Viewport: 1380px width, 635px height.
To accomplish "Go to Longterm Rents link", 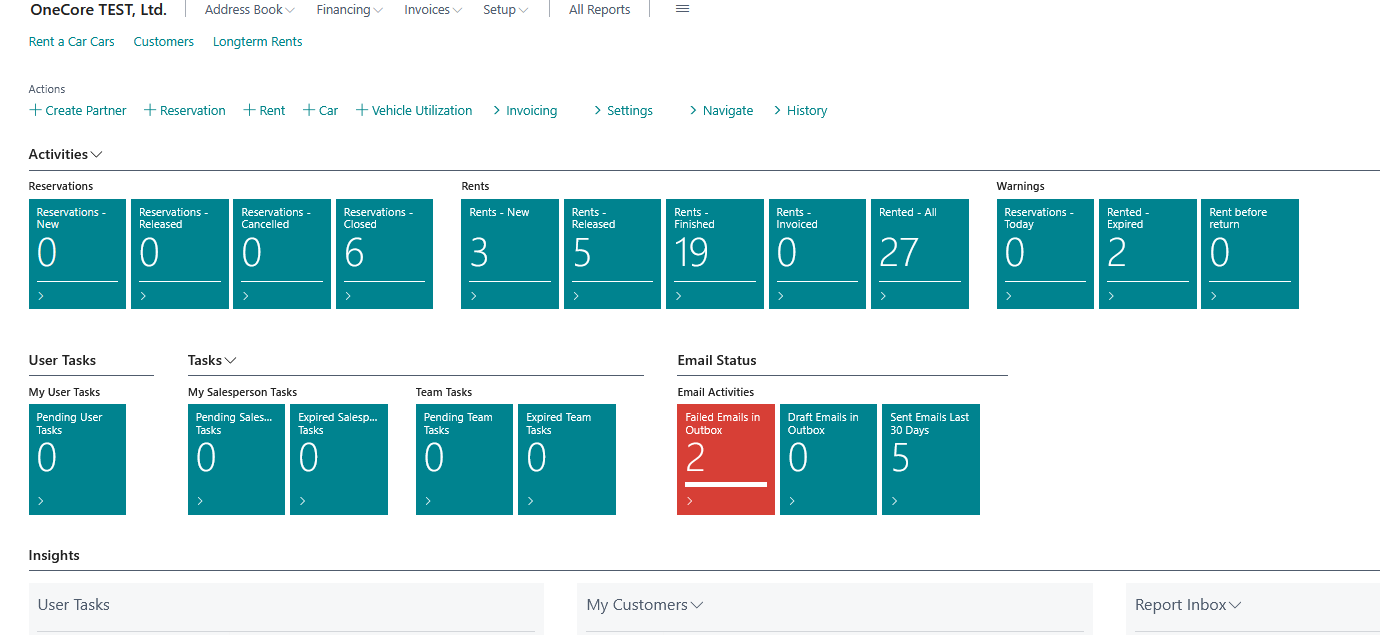I will pyautogui.click(x=257, y=42).
